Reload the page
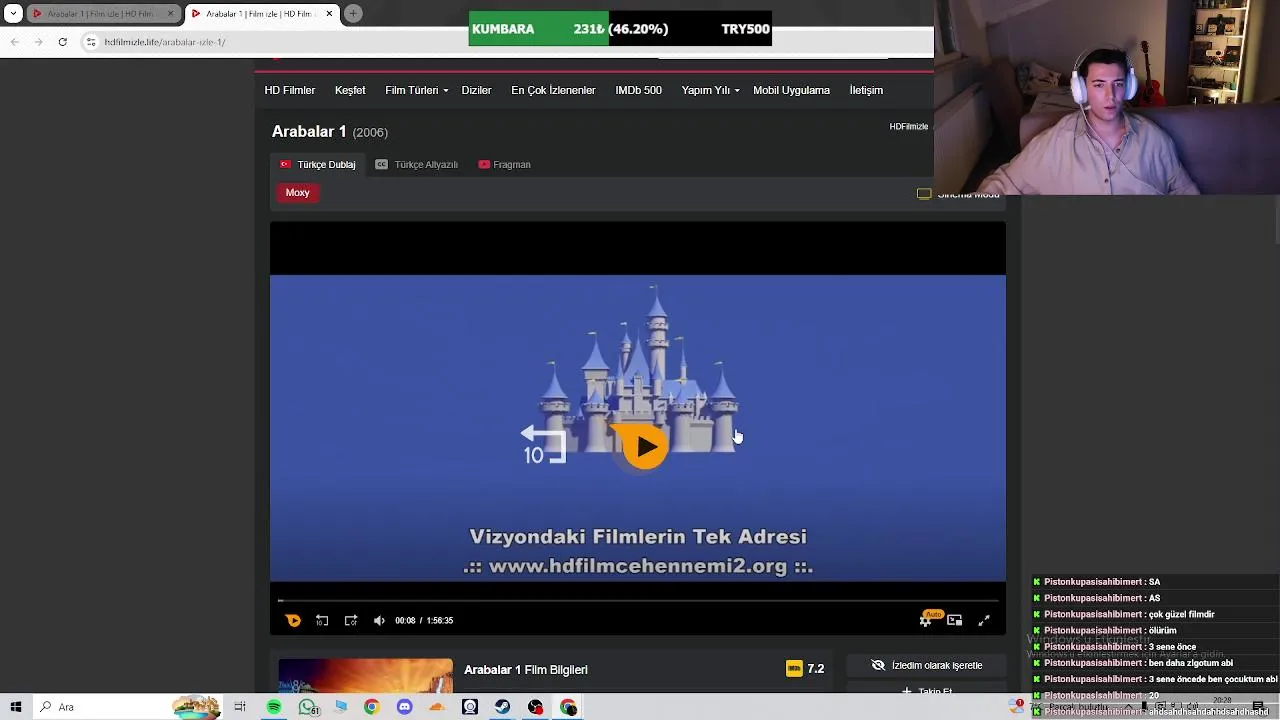Screen dimensions: 1280x720 coord(62,42)
